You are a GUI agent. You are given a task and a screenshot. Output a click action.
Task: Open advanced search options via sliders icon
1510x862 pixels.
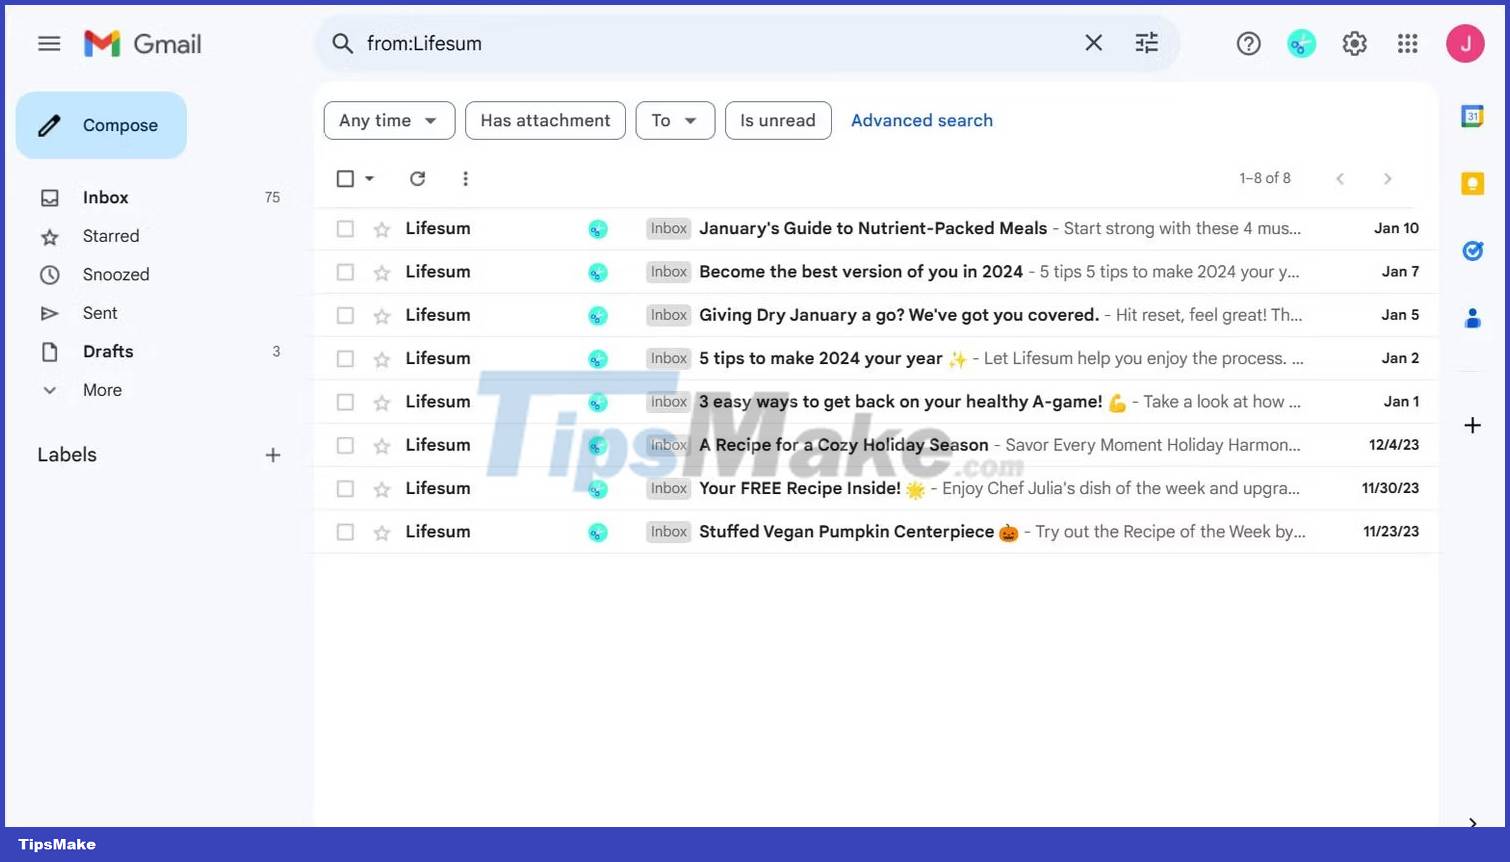tap(1146, 43)
